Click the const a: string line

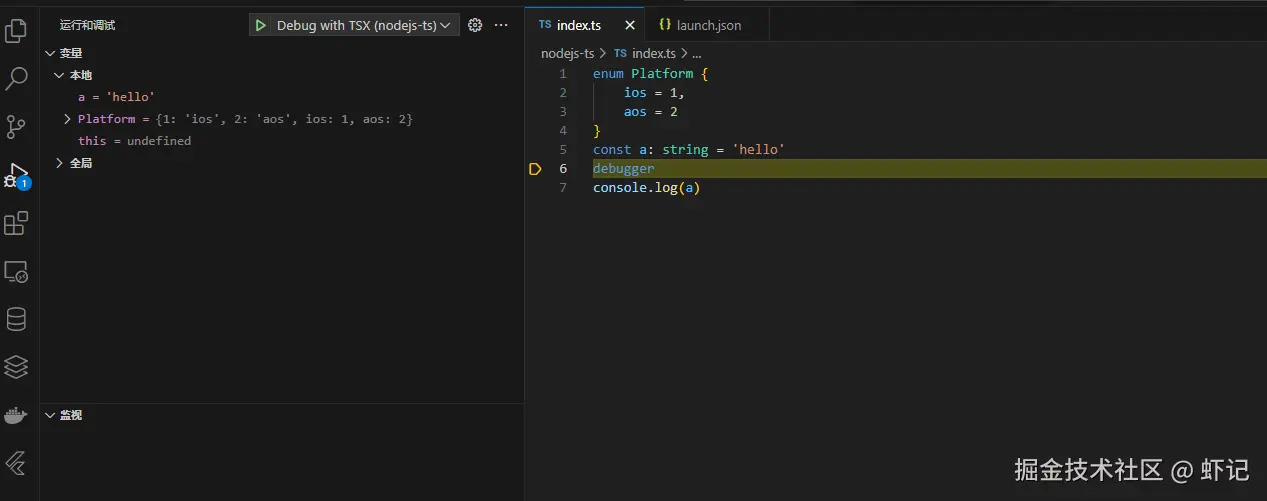[689, 150]
